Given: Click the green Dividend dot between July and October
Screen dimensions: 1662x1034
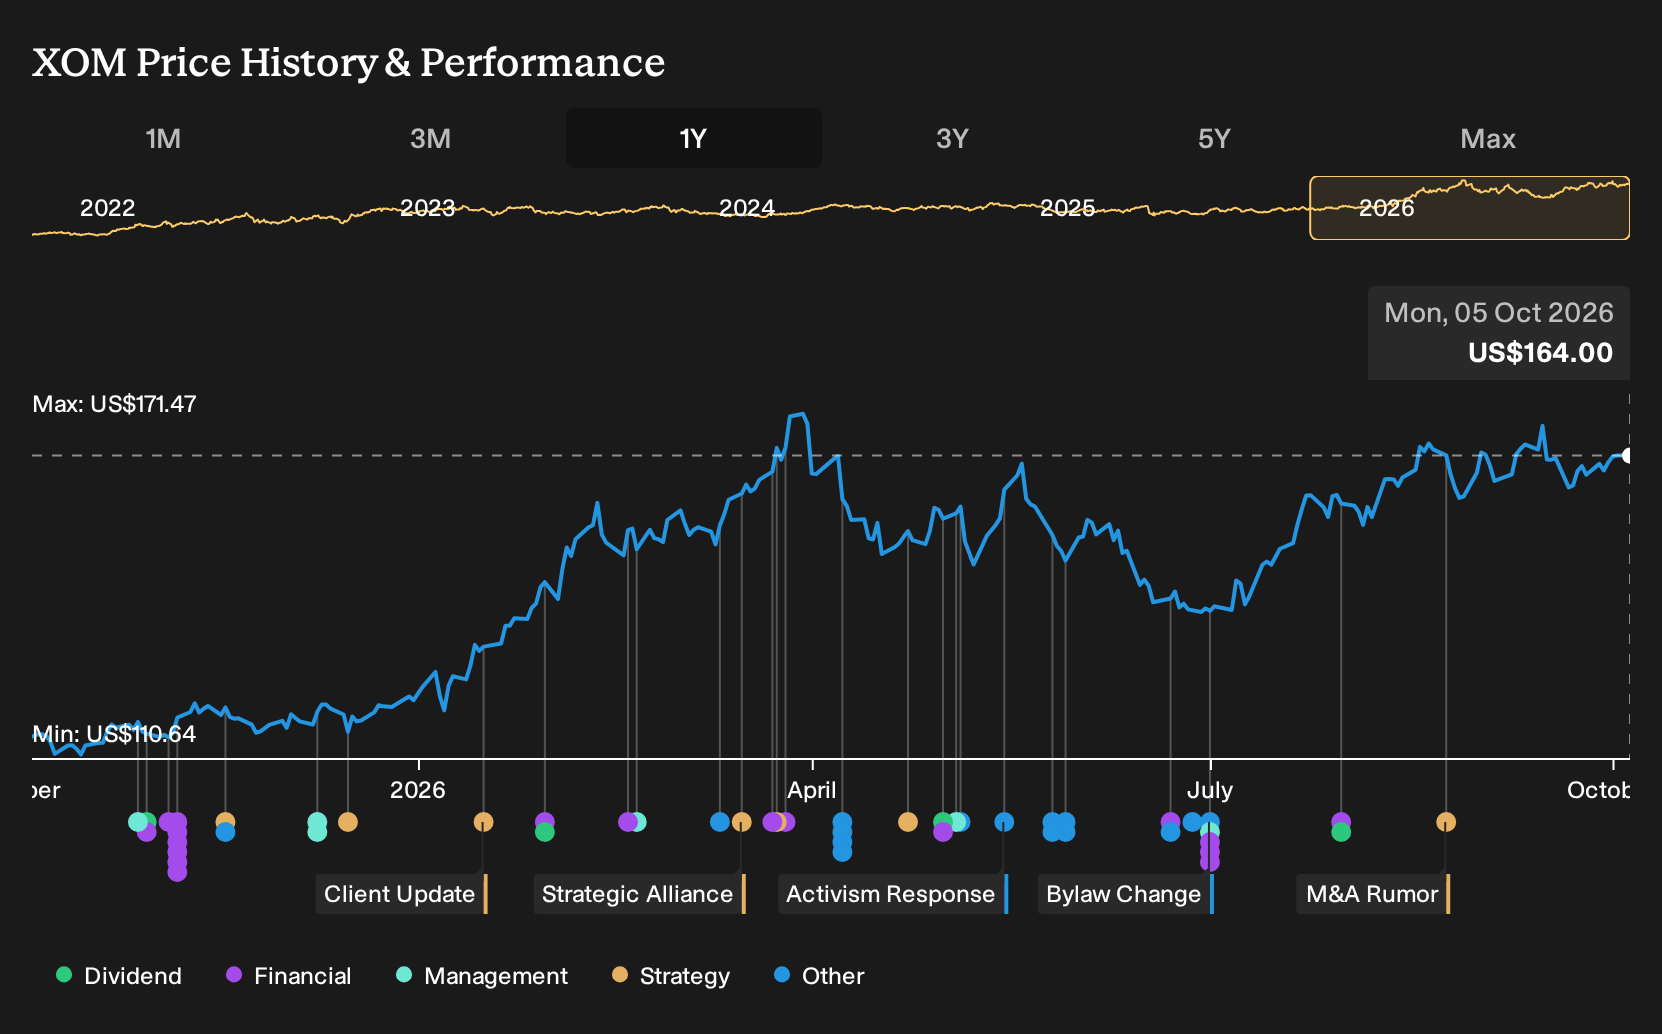Looking at the screenshot, I should (x=1341, y=832).
